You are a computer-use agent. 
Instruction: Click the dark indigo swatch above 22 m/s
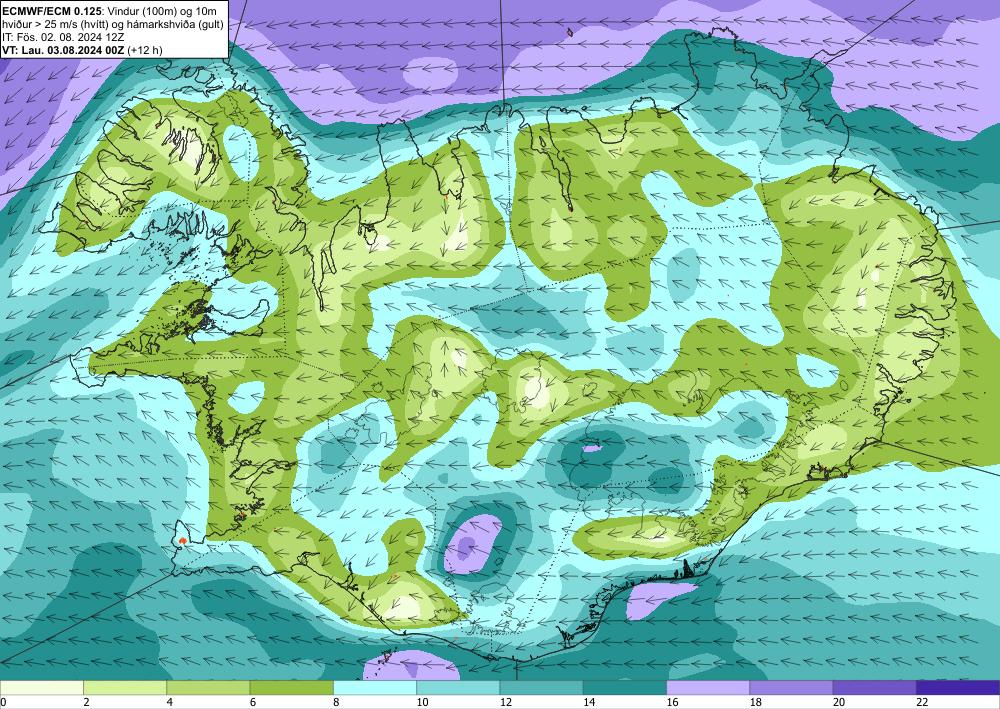coord(958,688)
